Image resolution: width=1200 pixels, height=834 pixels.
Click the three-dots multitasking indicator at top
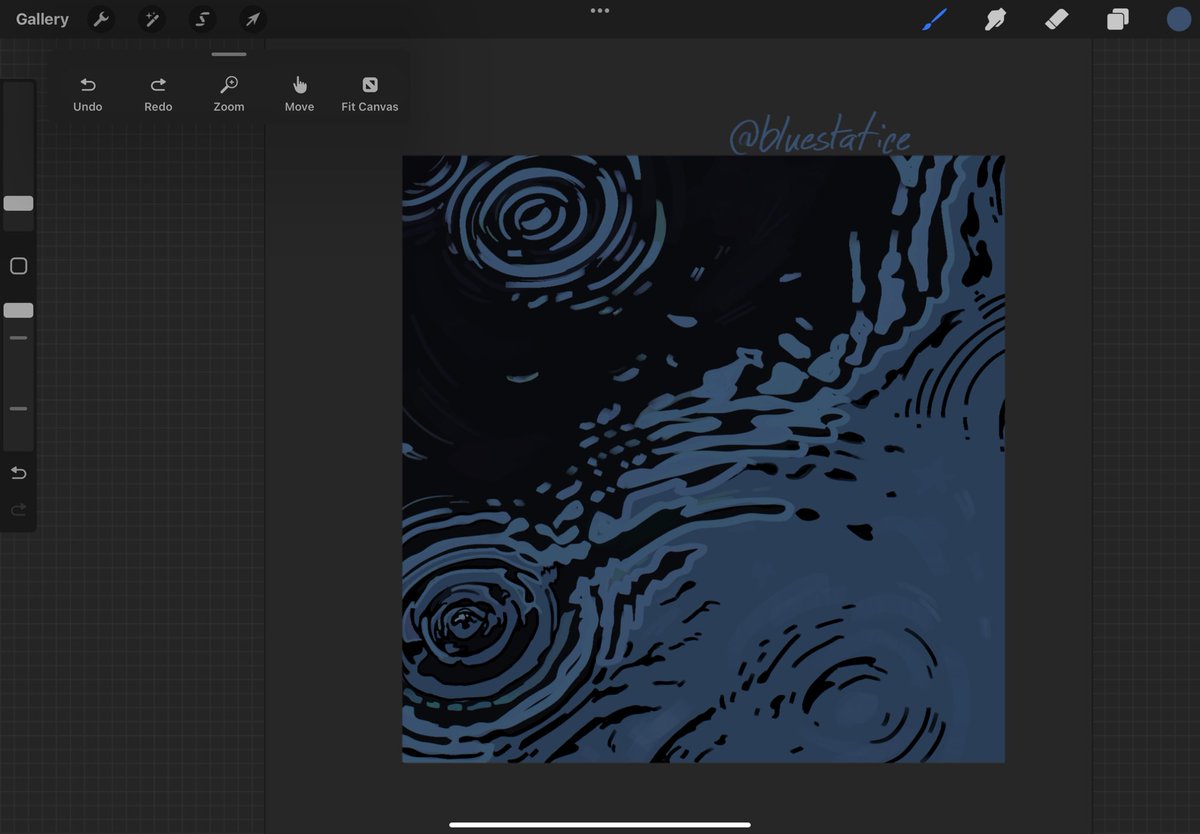(600, 10)
